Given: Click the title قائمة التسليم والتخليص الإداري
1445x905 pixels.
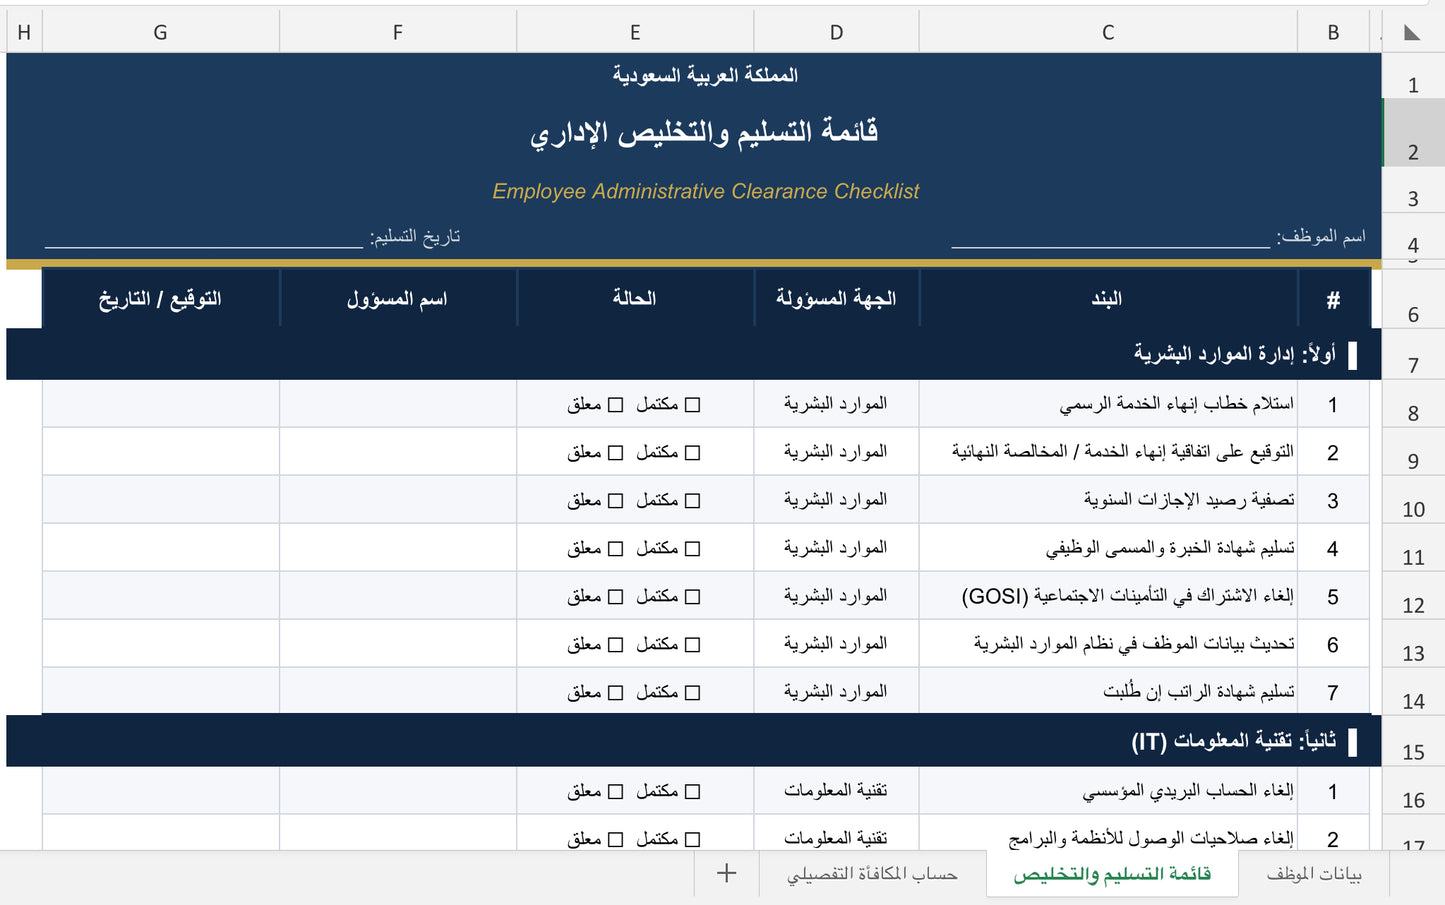Looking at the screenshot, I should 704,132.
